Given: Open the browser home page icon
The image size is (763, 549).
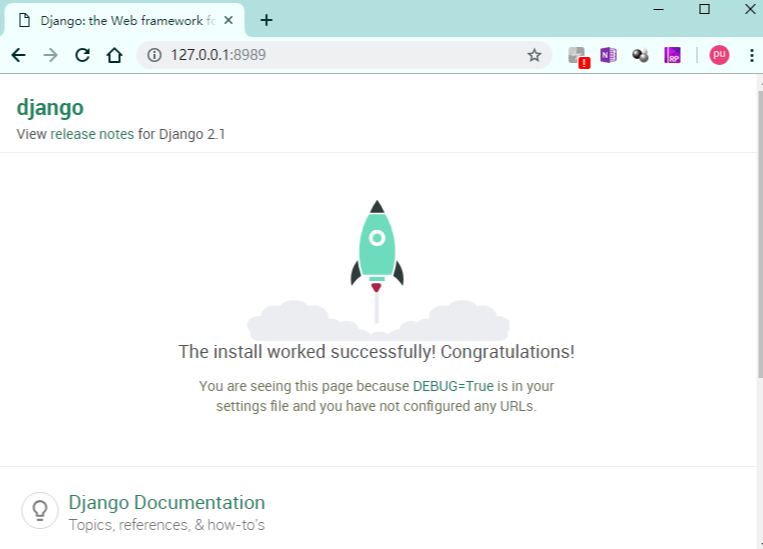Looking at the screenshot, I should tap(114, 55).
